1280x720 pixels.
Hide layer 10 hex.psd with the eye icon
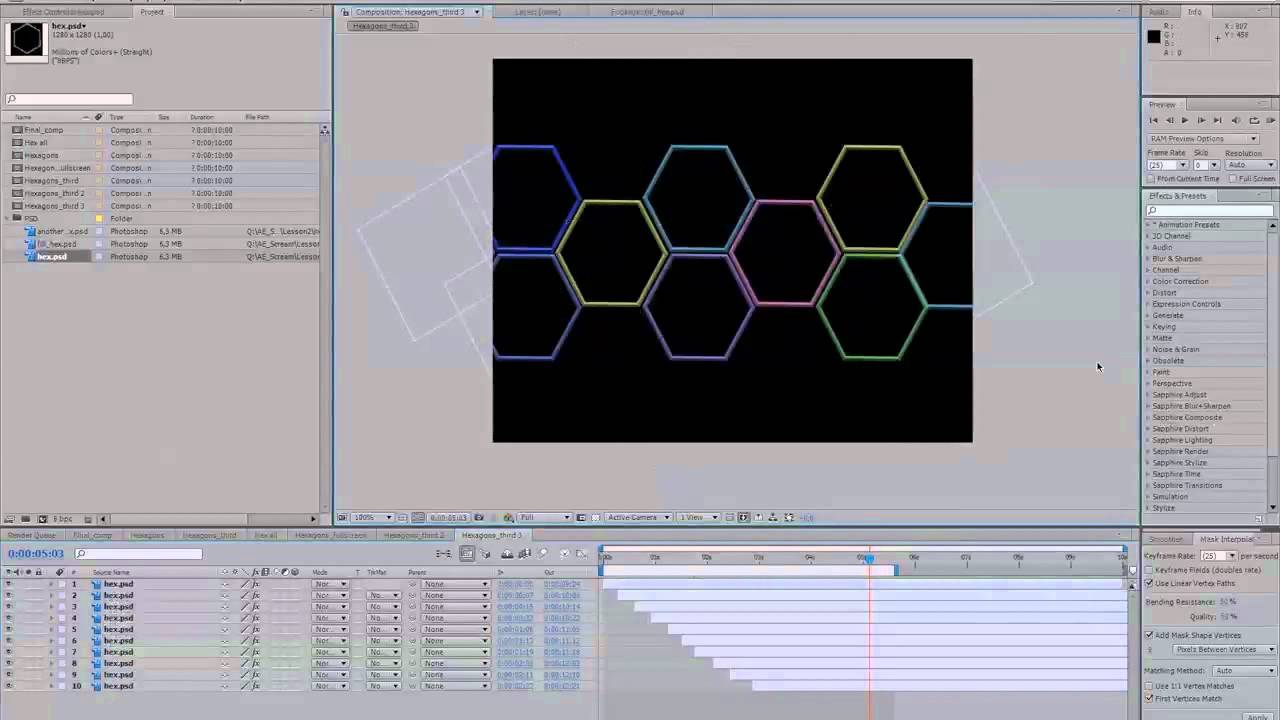[9, 686]
